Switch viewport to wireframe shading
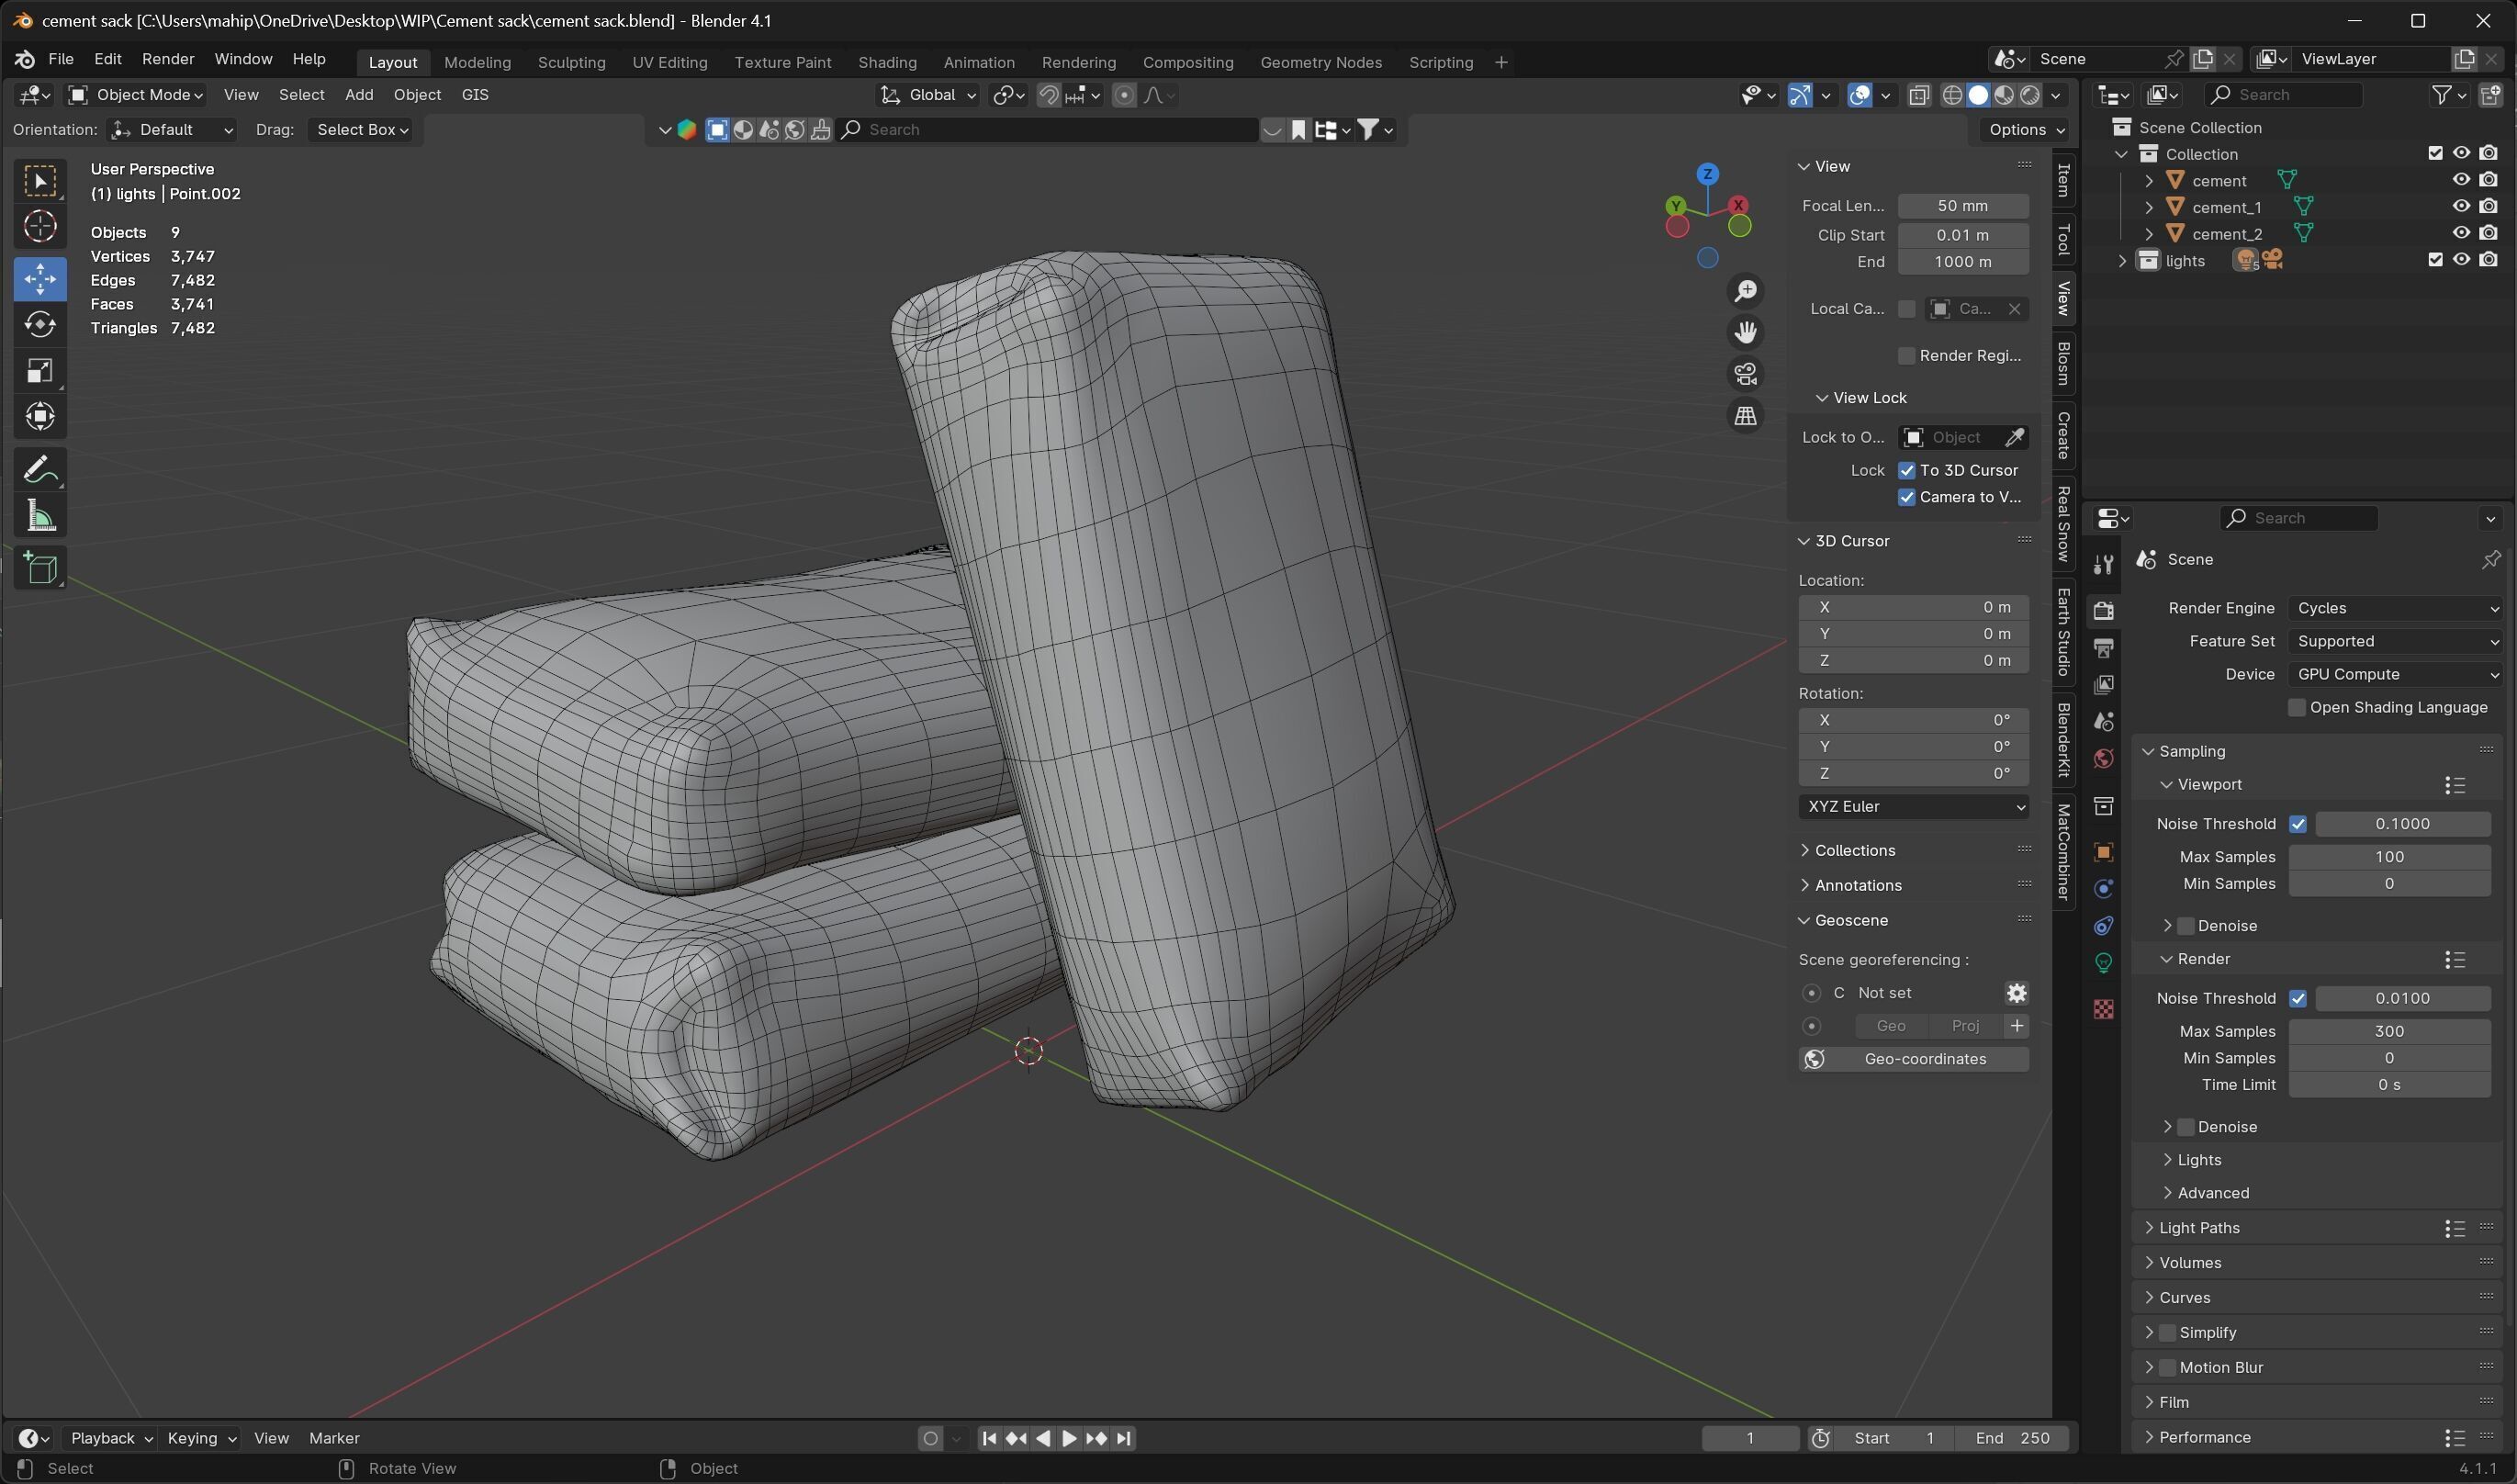The image size is (2517, 1484). (x=1952, y=95)
